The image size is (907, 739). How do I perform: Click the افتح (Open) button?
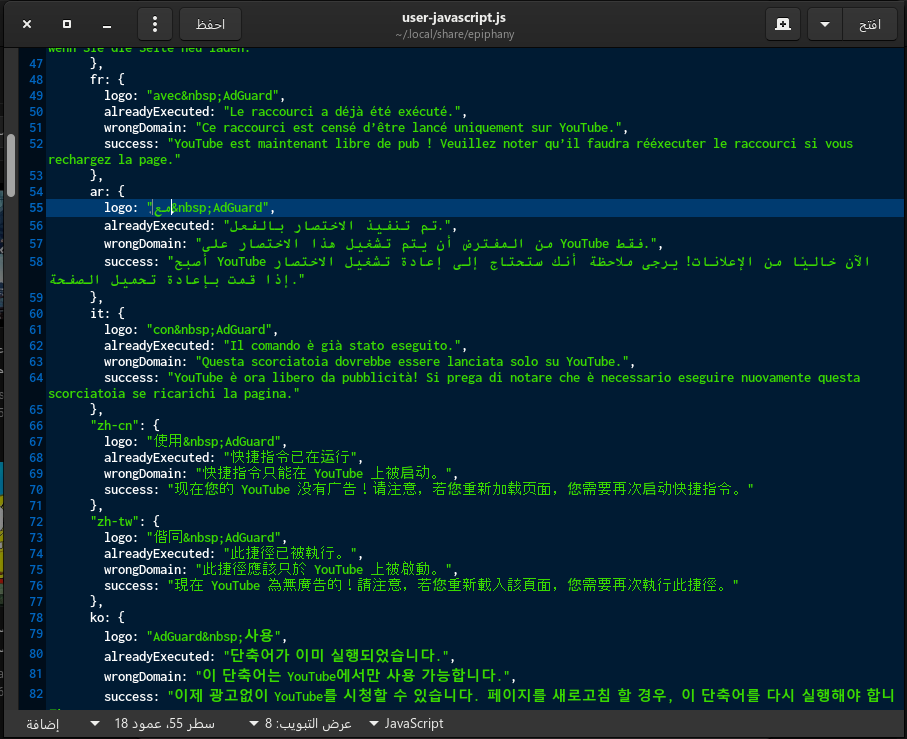click(x=868, y=23)
